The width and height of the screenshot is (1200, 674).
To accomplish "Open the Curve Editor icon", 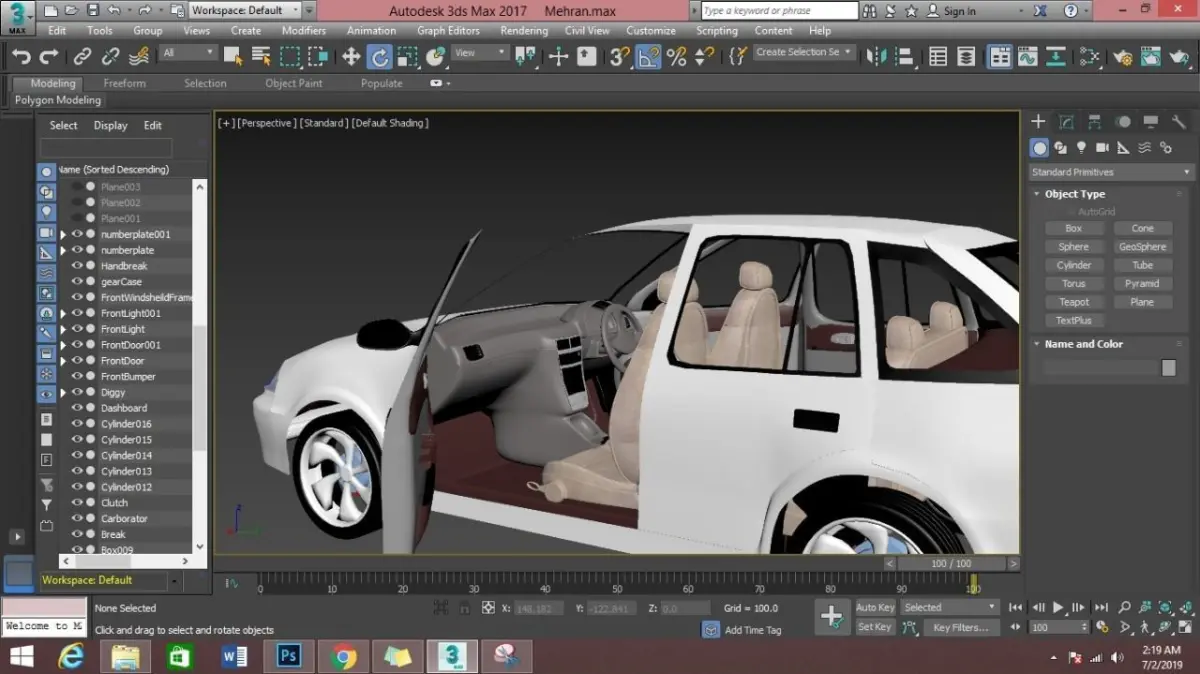I will 1027,57.
